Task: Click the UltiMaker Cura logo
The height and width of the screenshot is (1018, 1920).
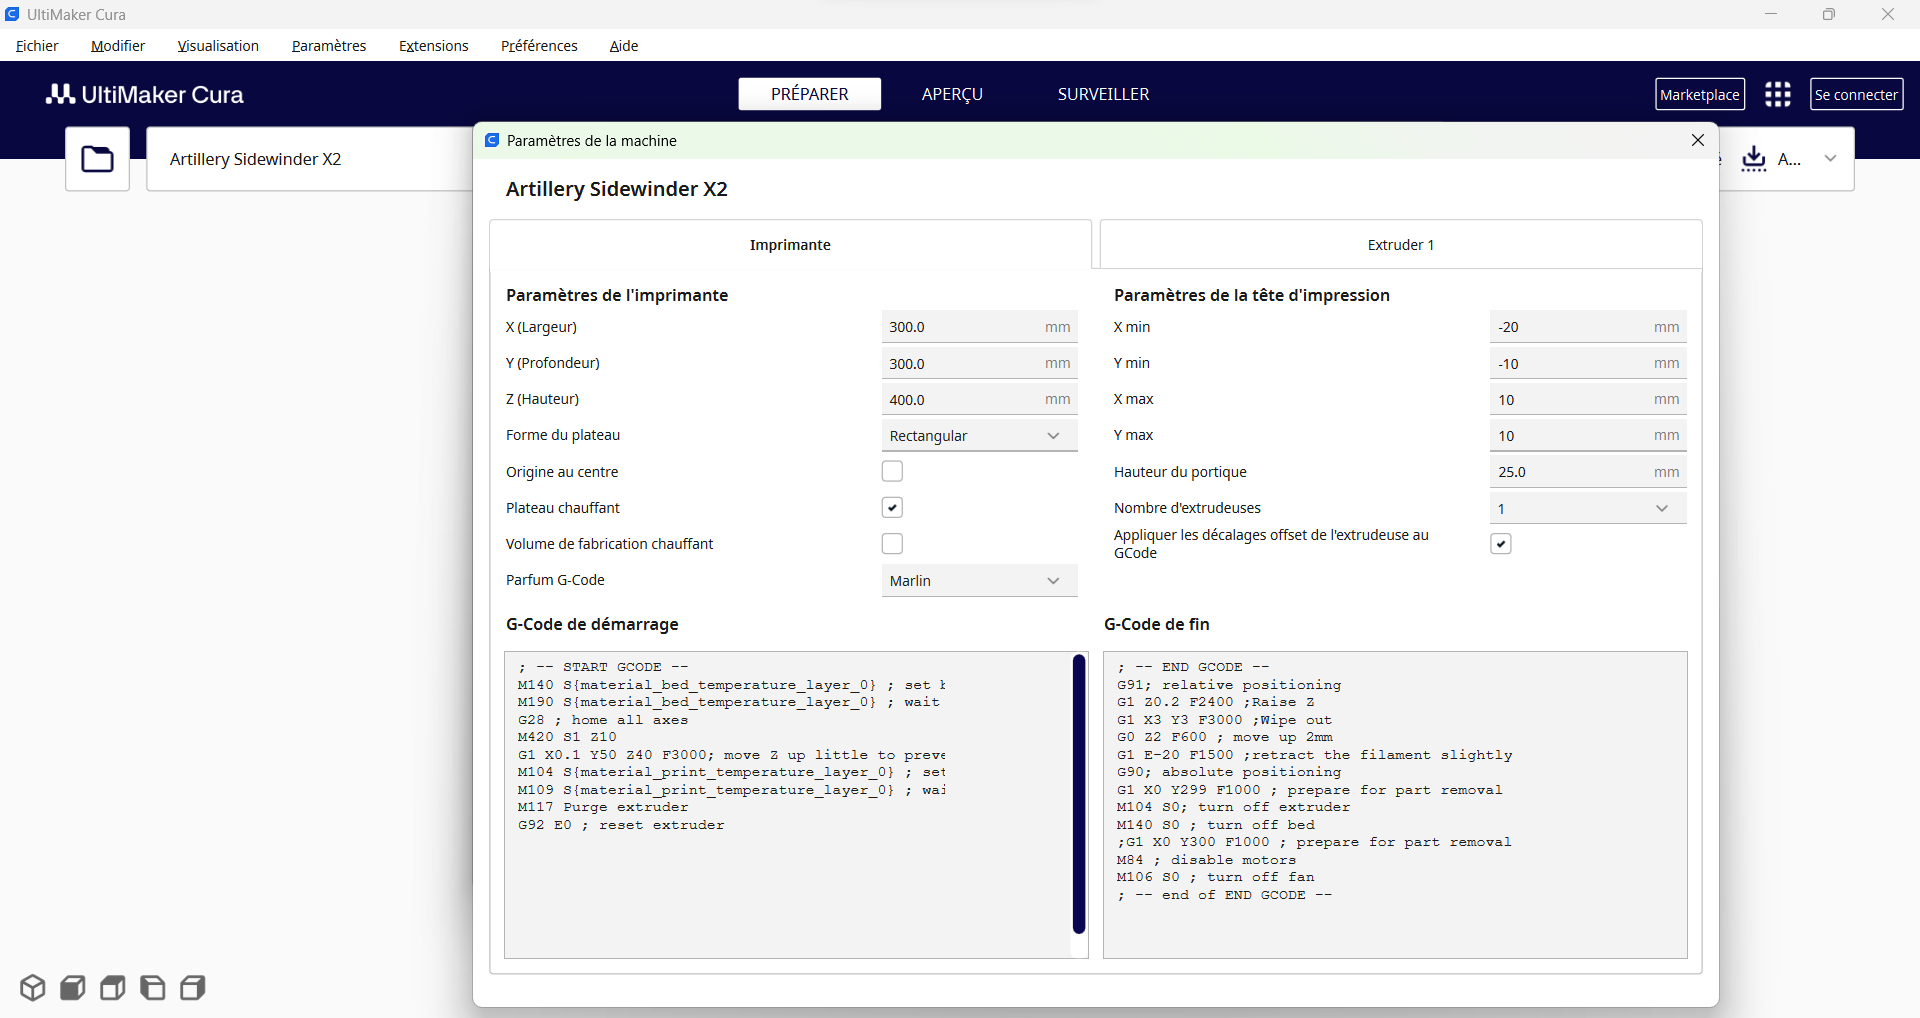Action: [x=145, y=94]
